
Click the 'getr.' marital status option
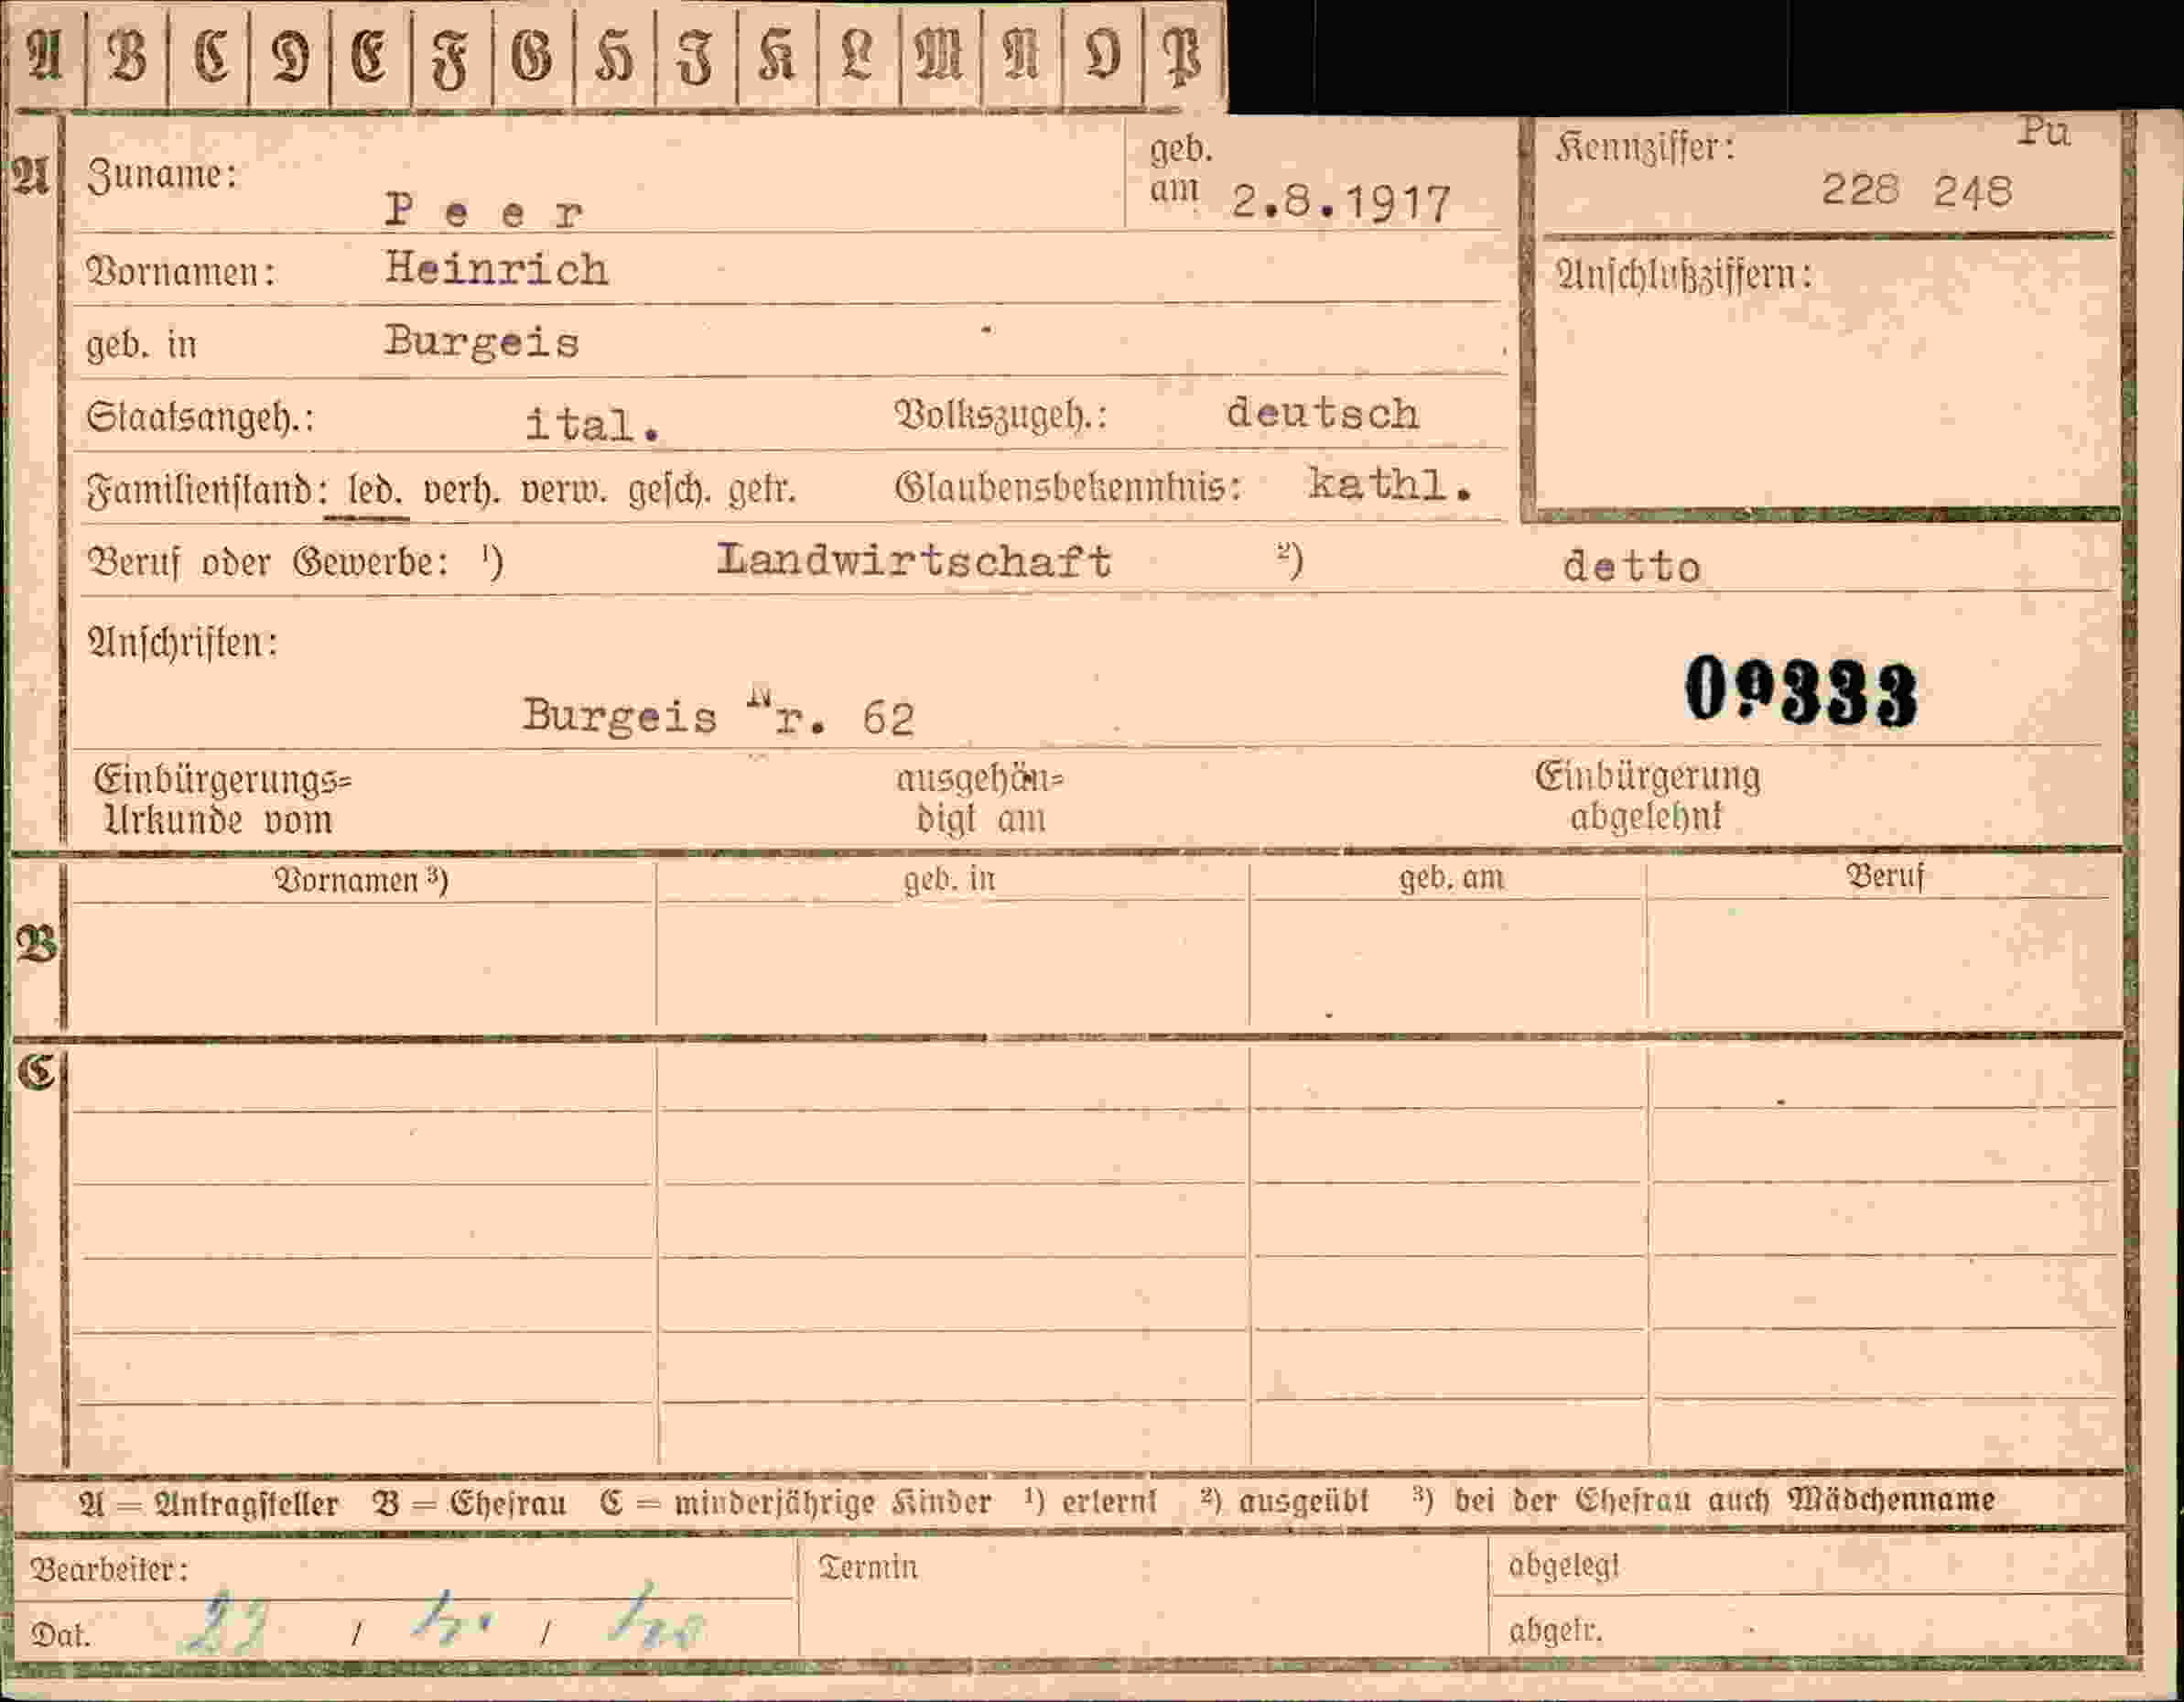click(x=762, y=491)
